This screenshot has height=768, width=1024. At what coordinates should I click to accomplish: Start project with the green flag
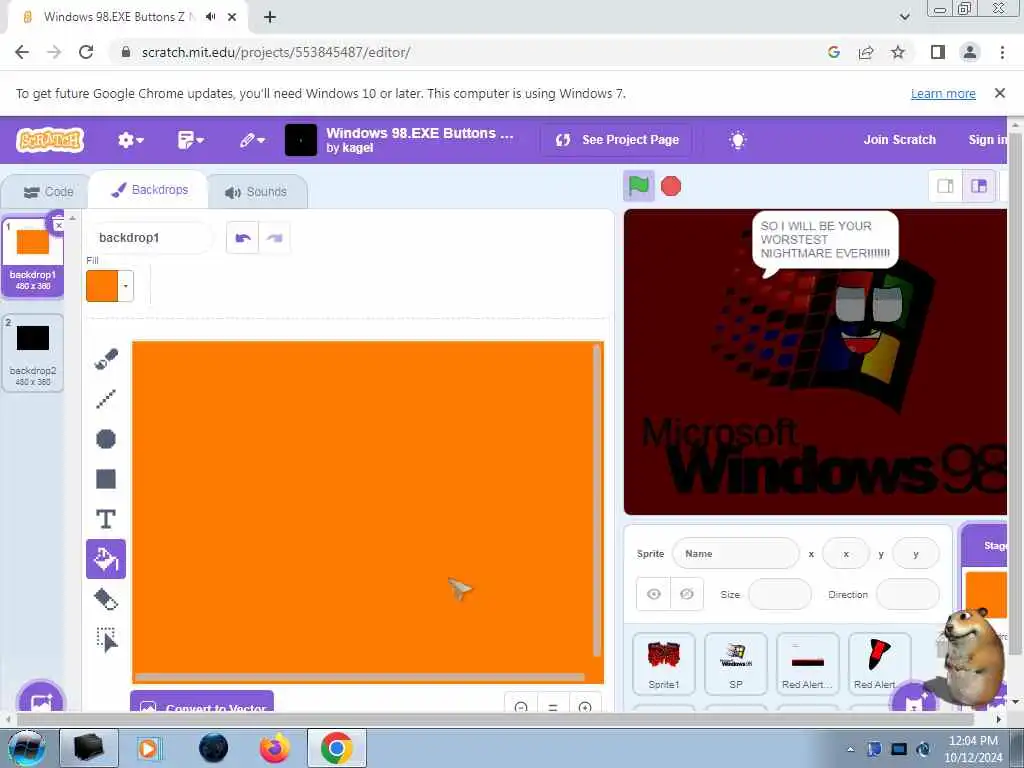tap(638, 186)
